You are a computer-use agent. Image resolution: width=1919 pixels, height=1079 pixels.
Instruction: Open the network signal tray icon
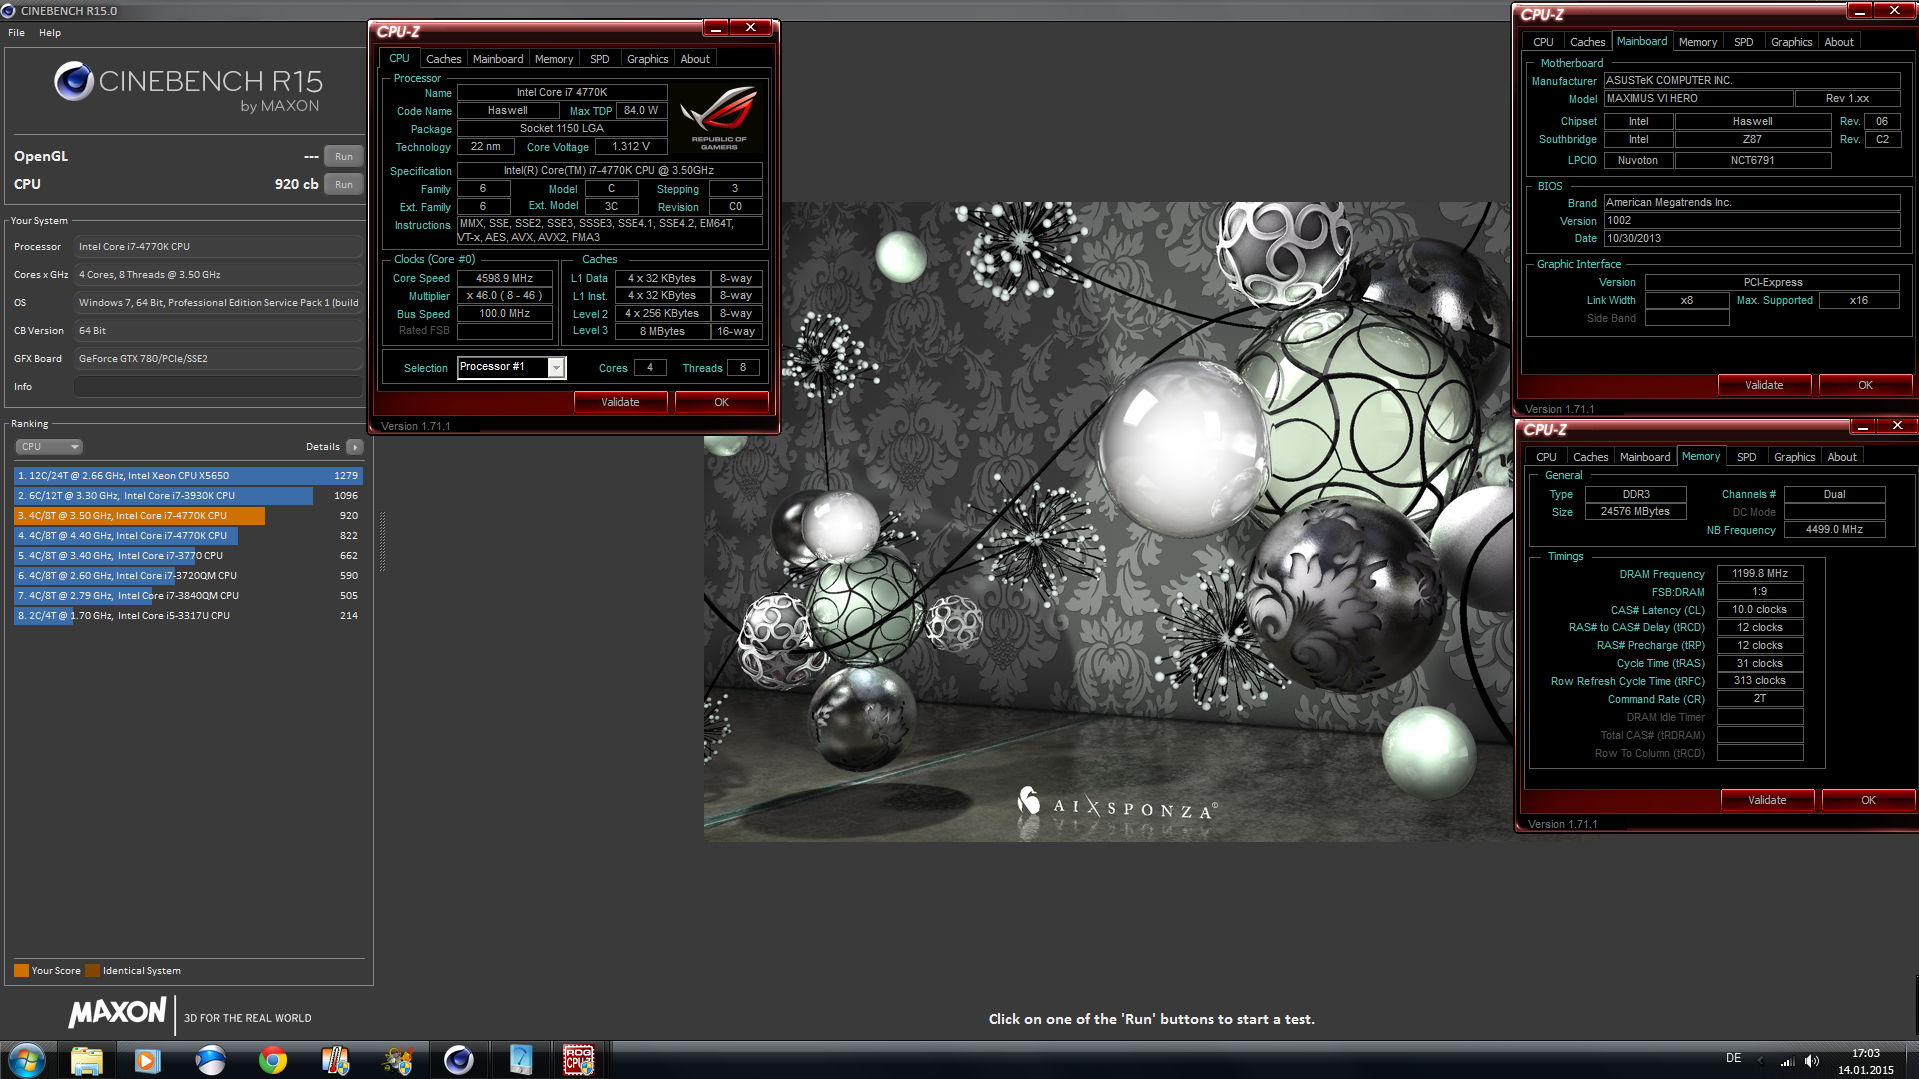pos(1787,1061)
